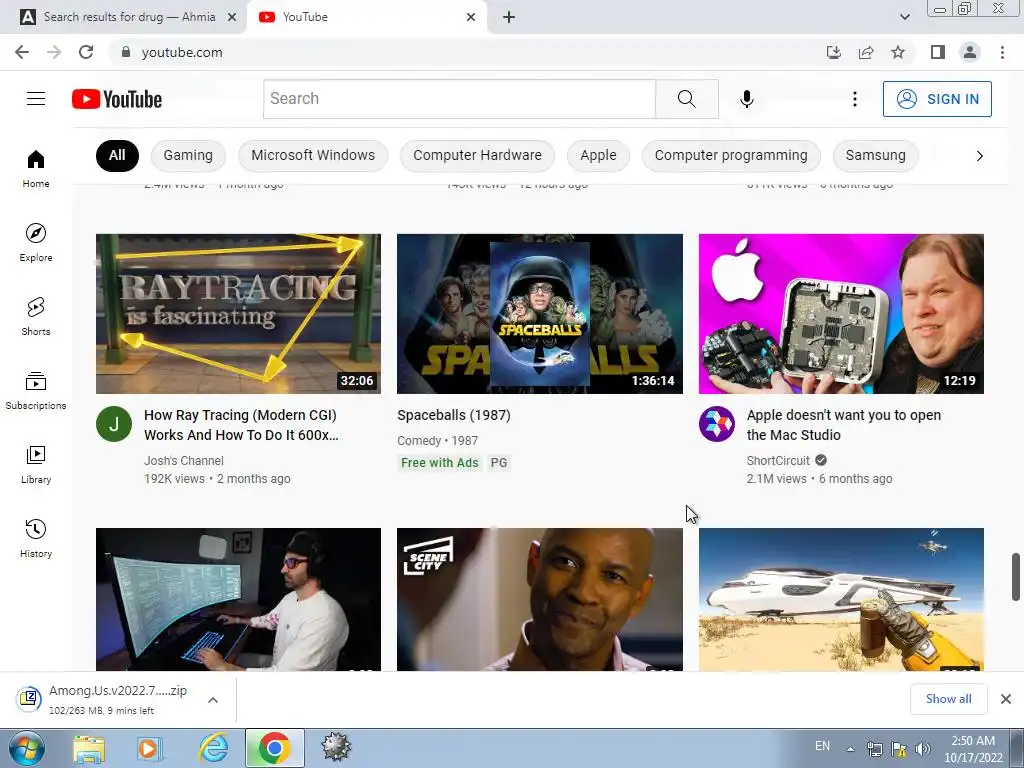Open Chrome three-dot menu
Screen dimensions: 1024x768
1002,52
